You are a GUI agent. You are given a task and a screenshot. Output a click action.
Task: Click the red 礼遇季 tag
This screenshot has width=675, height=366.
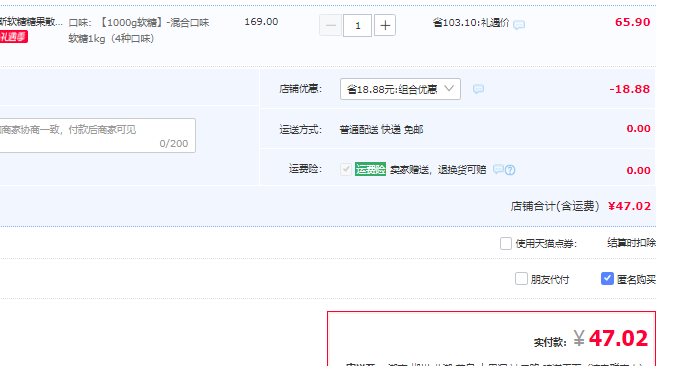coord(14,37)
